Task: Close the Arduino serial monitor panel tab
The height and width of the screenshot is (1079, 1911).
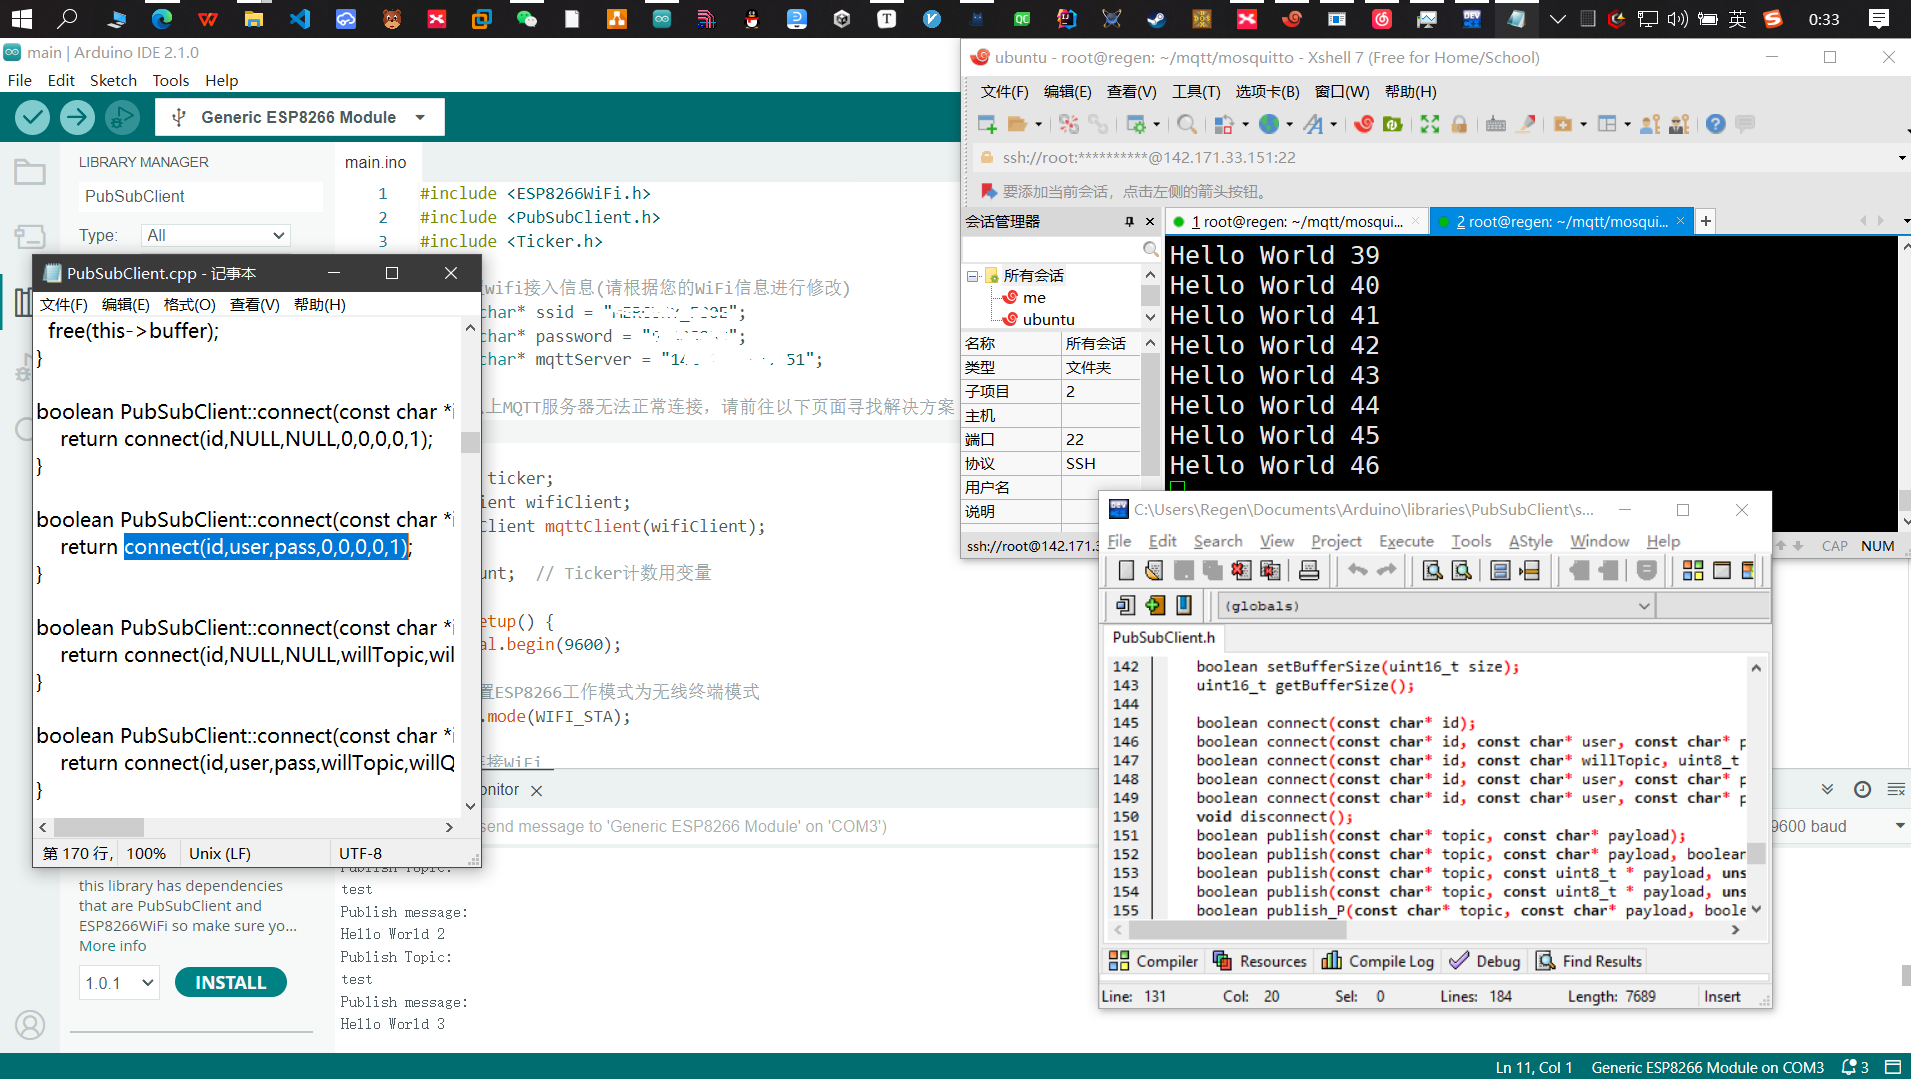Action: (x=537, y=791)
